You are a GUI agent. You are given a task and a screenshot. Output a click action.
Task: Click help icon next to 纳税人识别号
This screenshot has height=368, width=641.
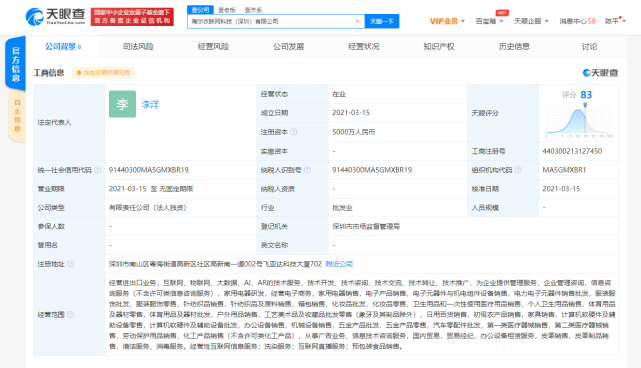coord(307,170)
